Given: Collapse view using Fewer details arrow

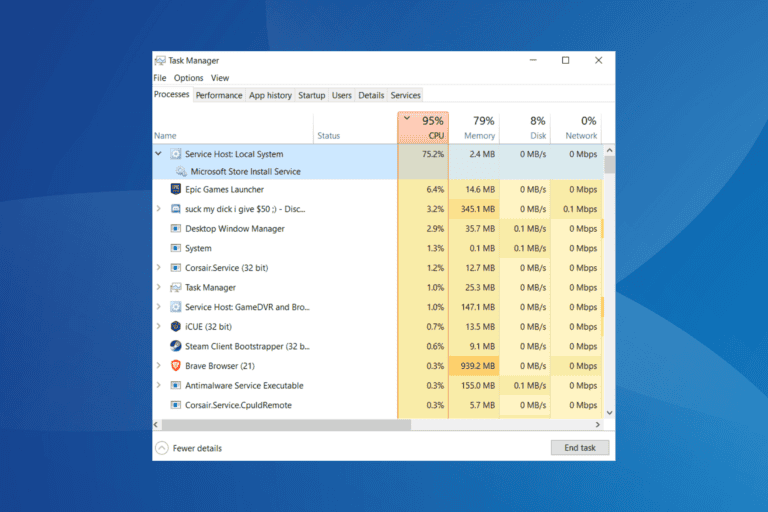Looking at the screenshot, I should pyautogui.click(x=161, y=448).
